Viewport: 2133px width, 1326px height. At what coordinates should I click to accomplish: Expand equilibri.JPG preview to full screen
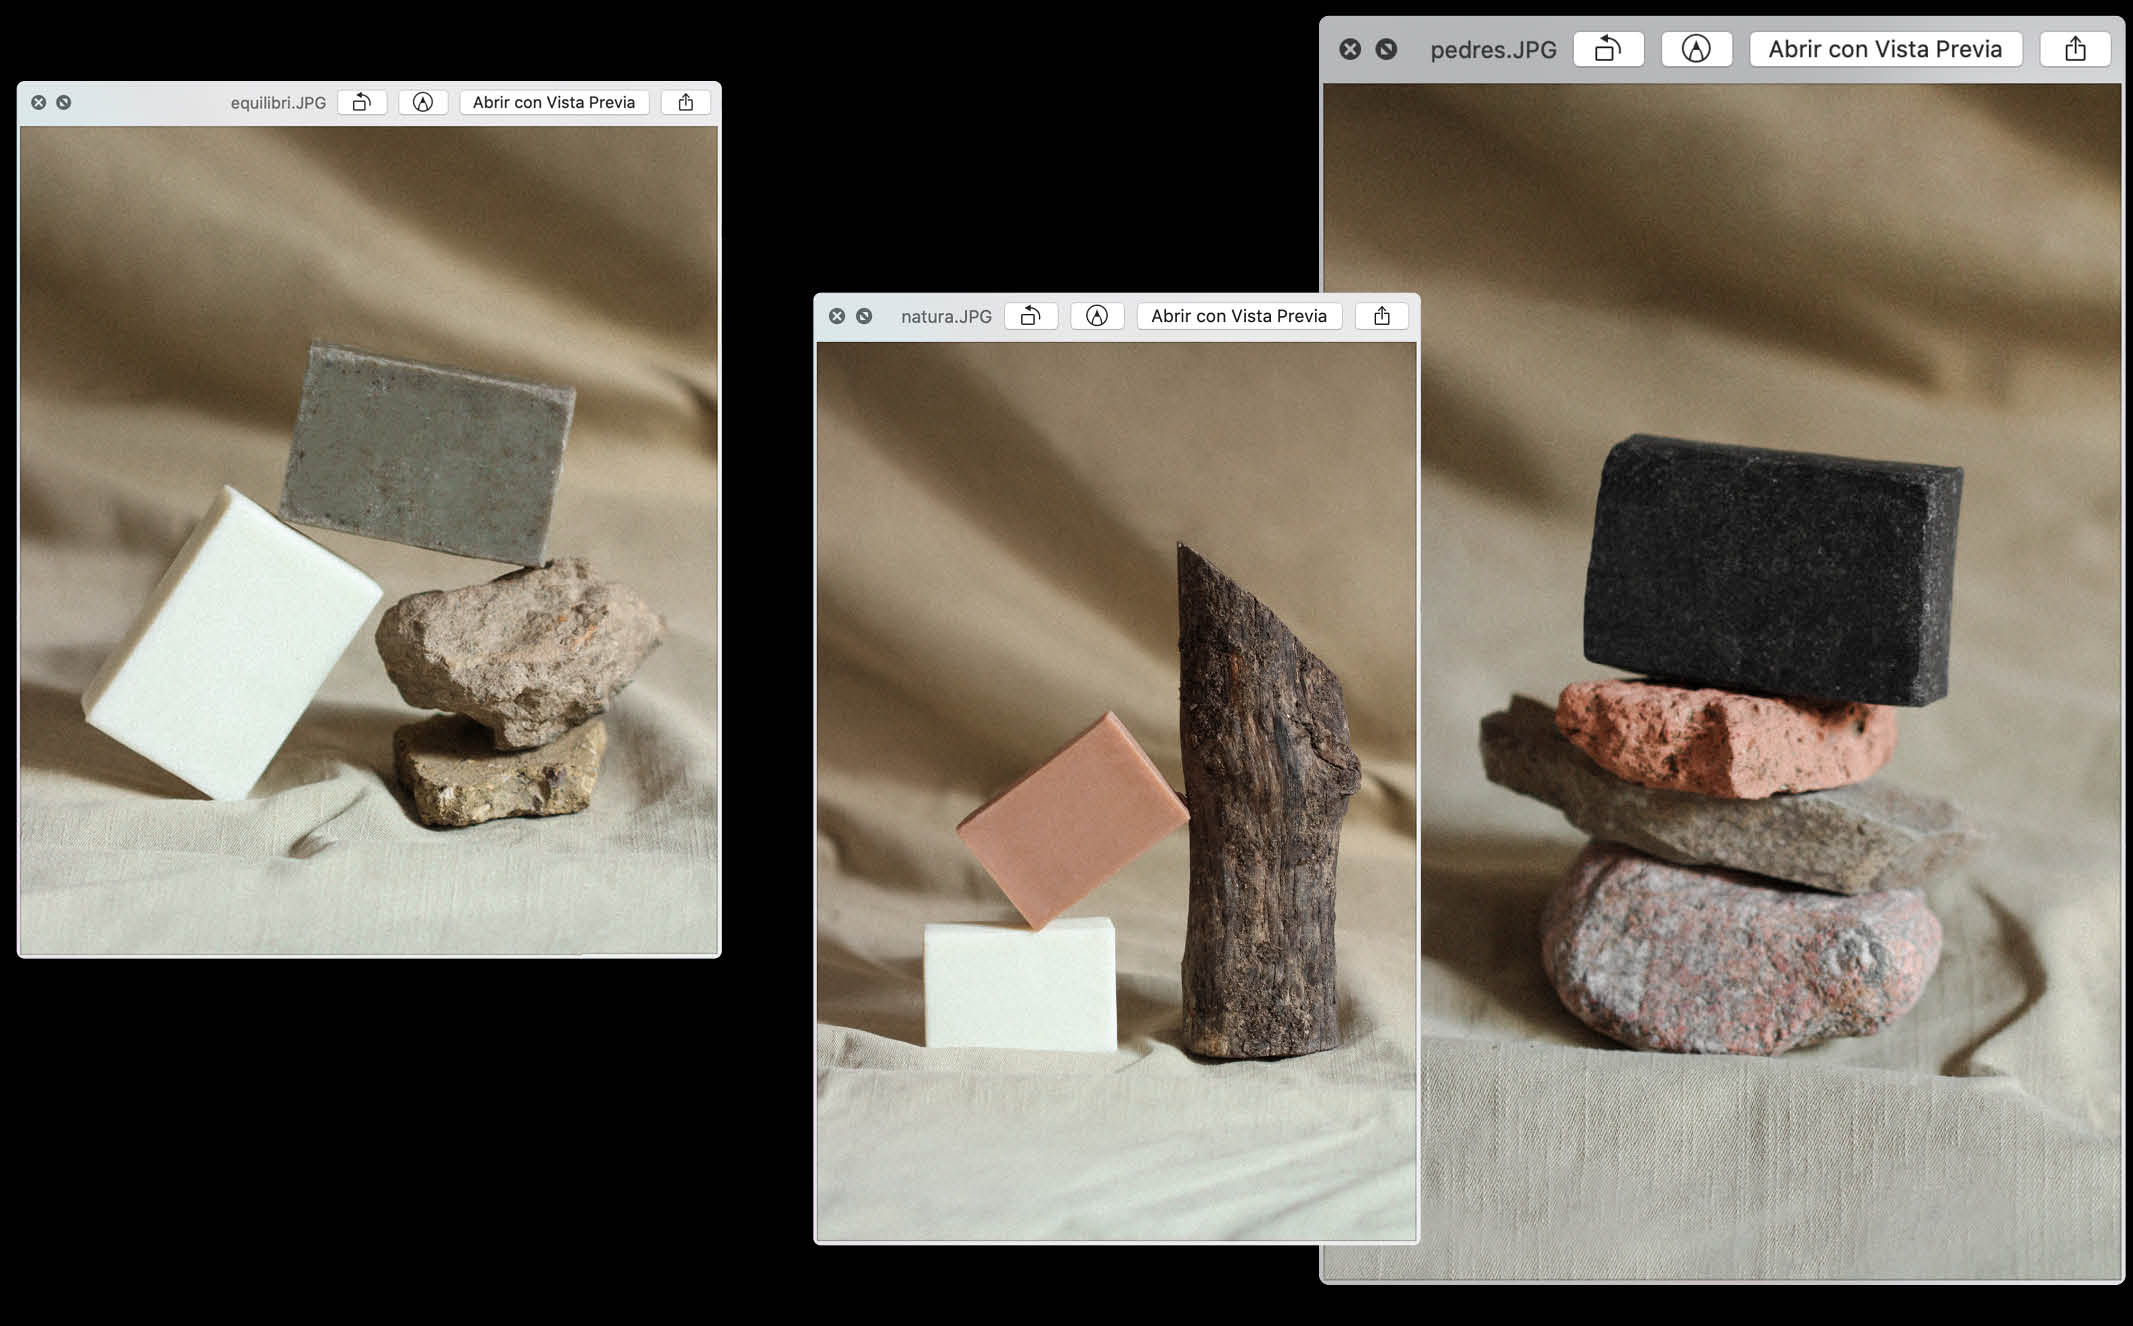[x=64, y=102]
